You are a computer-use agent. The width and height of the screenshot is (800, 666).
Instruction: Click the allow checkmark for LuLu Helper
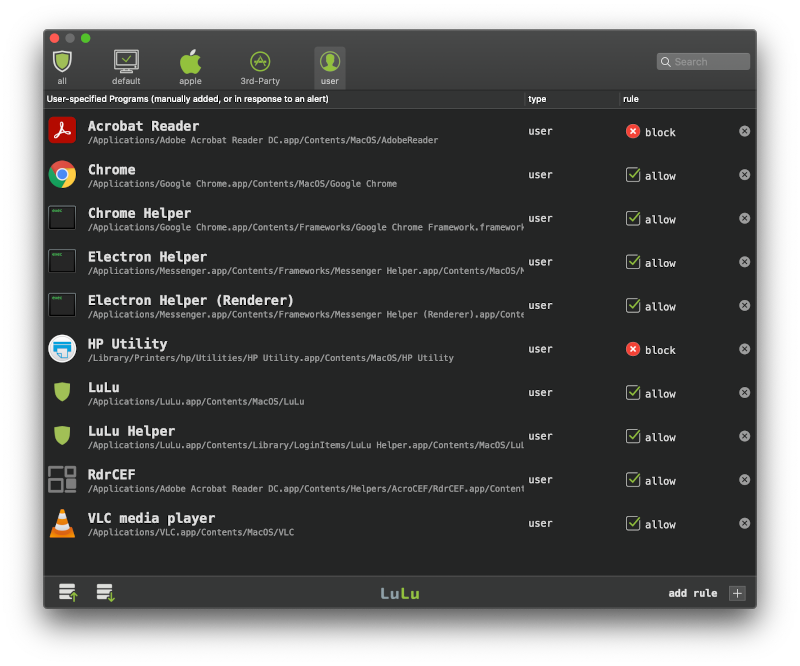(633, 436)
